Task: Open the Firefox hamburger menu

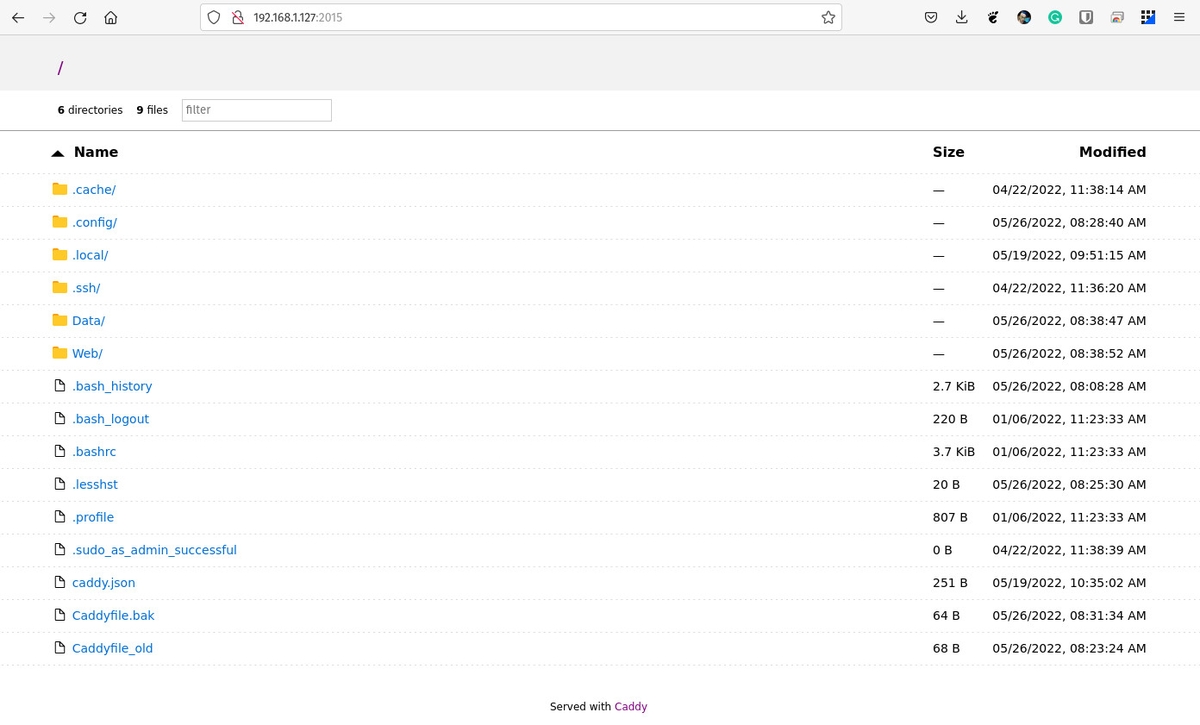Action: tap(1179, 17)
